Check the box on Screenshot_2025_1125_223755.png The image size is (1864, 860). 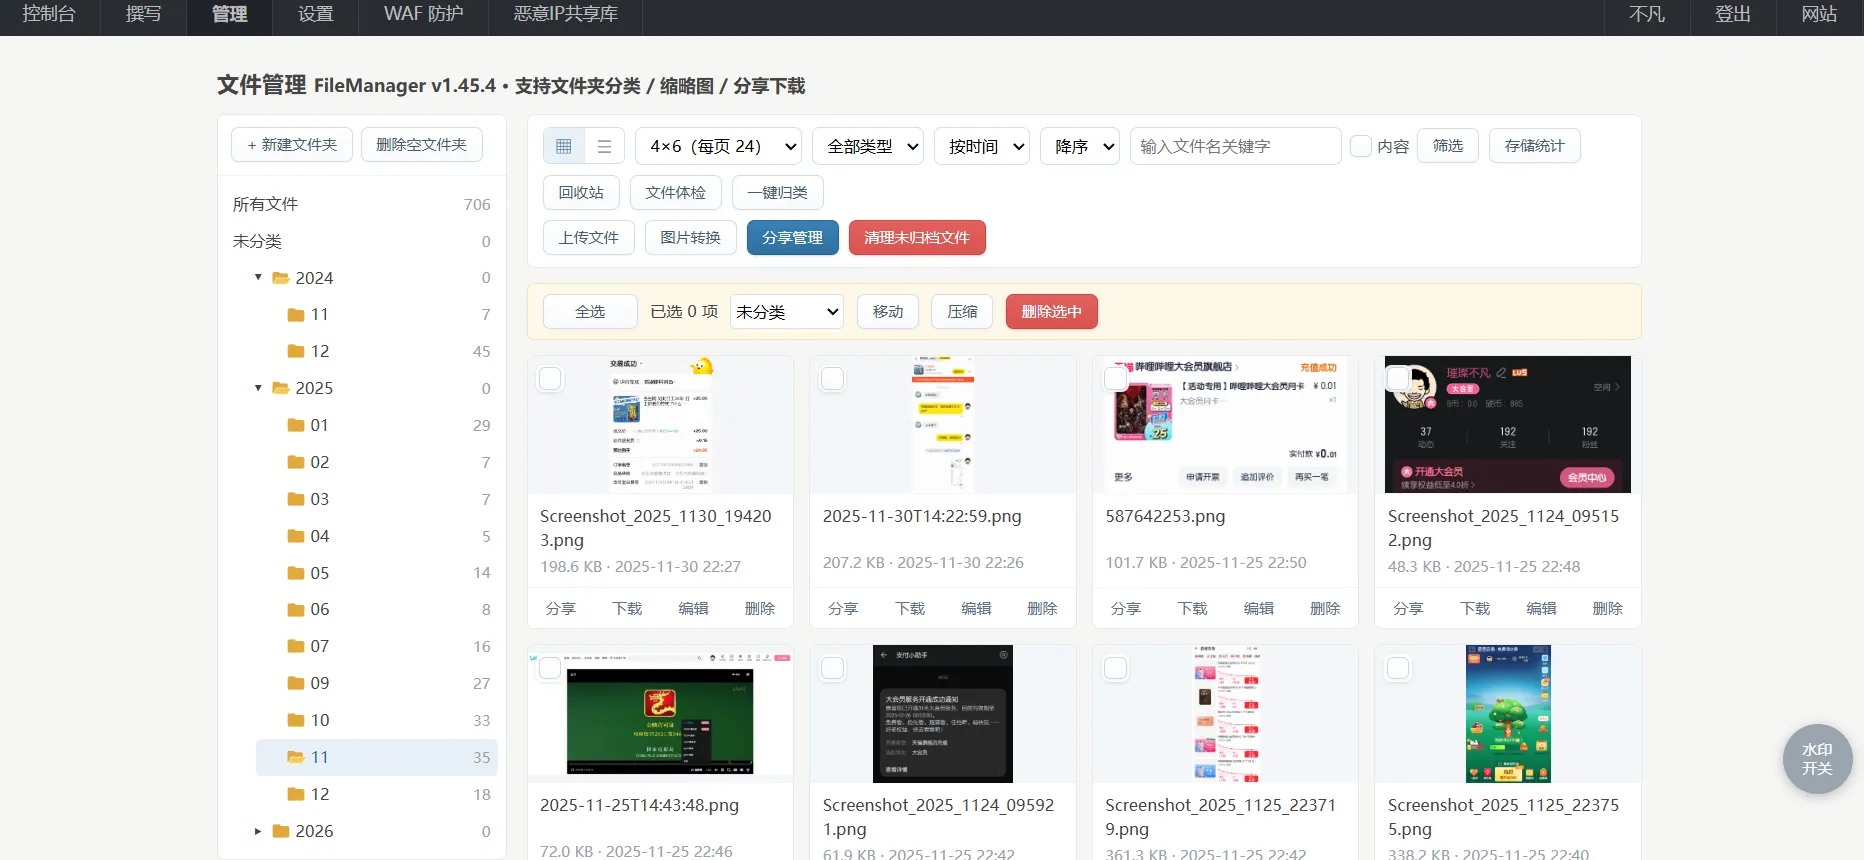click(1398, 668)
